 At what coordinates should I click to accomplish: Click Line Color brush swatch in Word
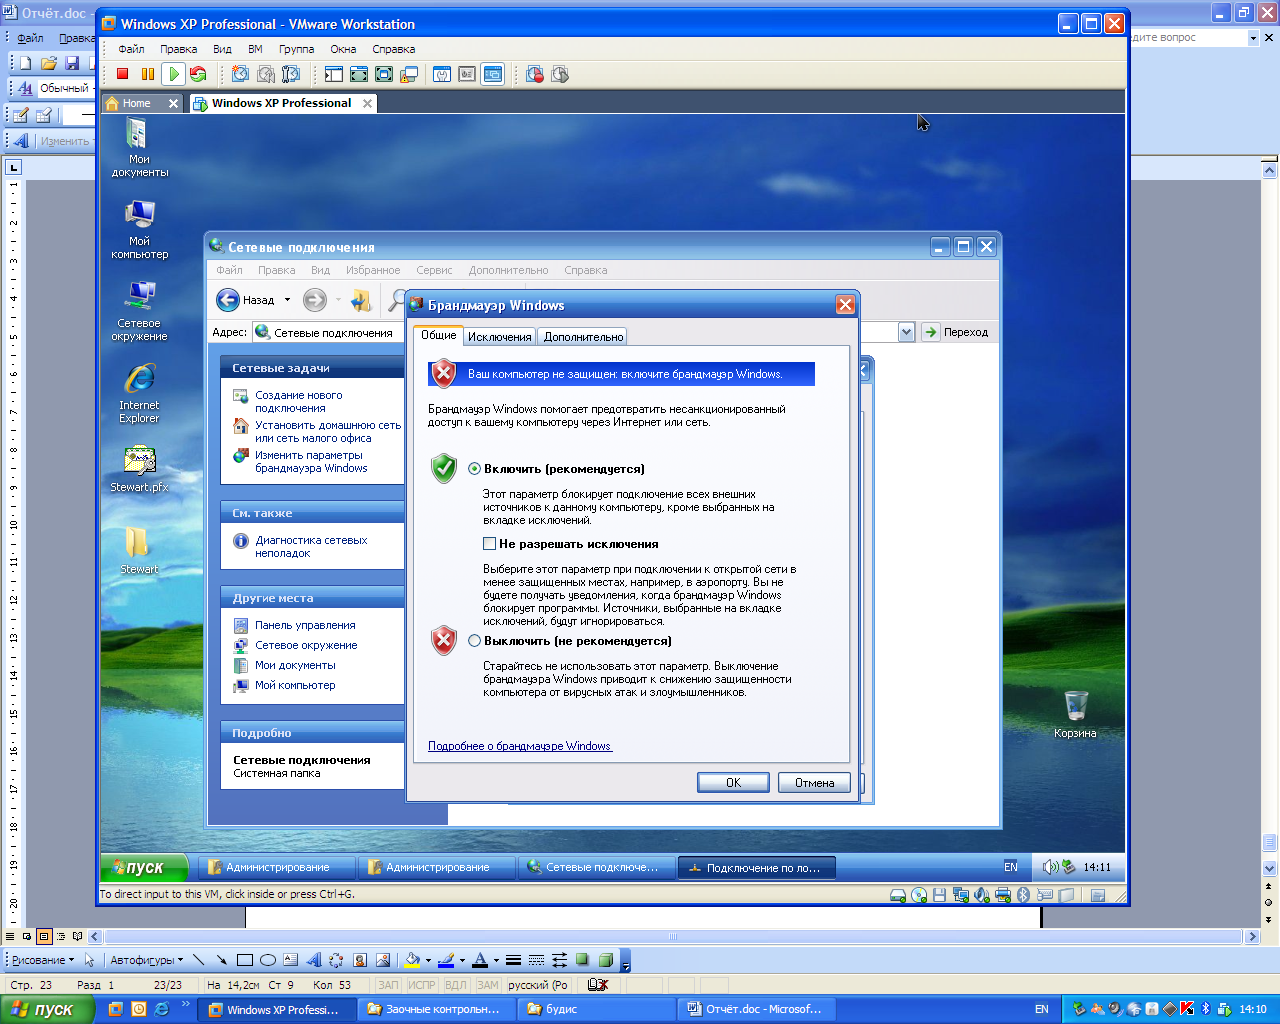tap(446, 960)
